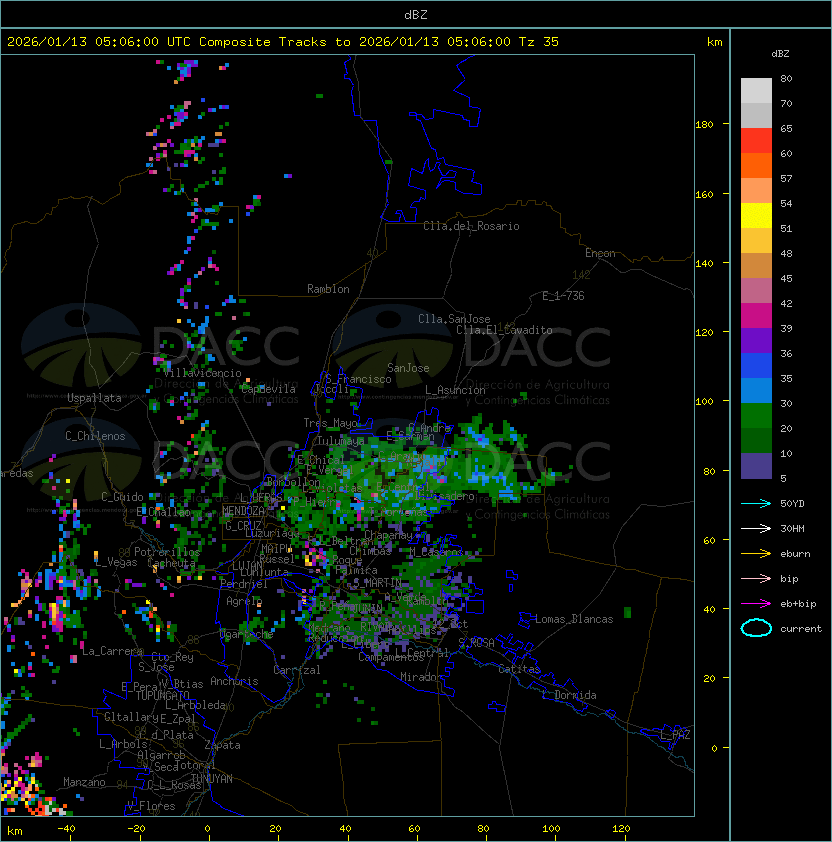This screenshot has height=842, width=832.
Task: Click the 'Clla.El_Cavadito' map label
Action: [x=504, y=330]
